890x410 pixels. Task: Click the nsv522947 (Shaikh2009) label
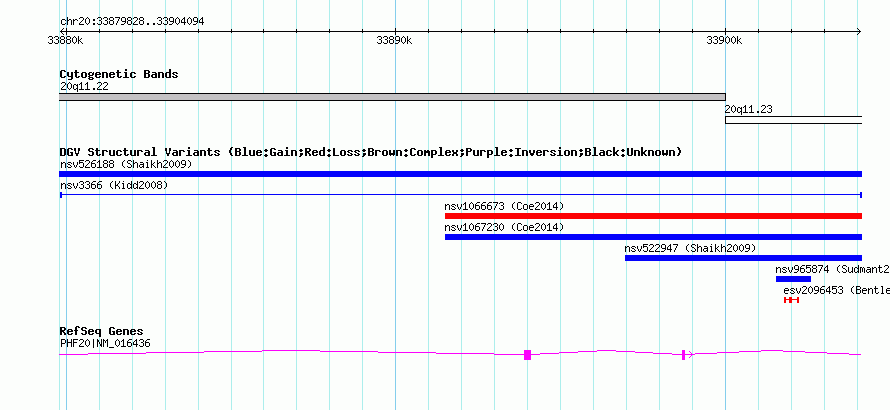pyautogui.click(x=690, y=248)
